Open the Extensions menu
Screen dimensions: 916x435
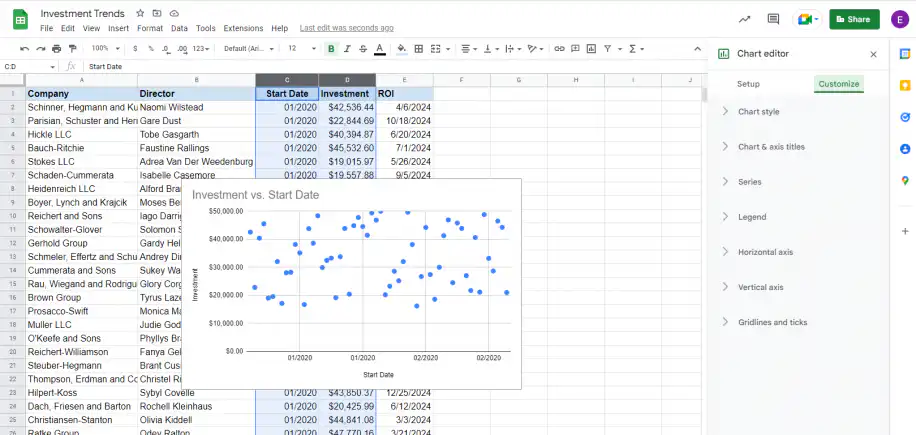[243, 28]
